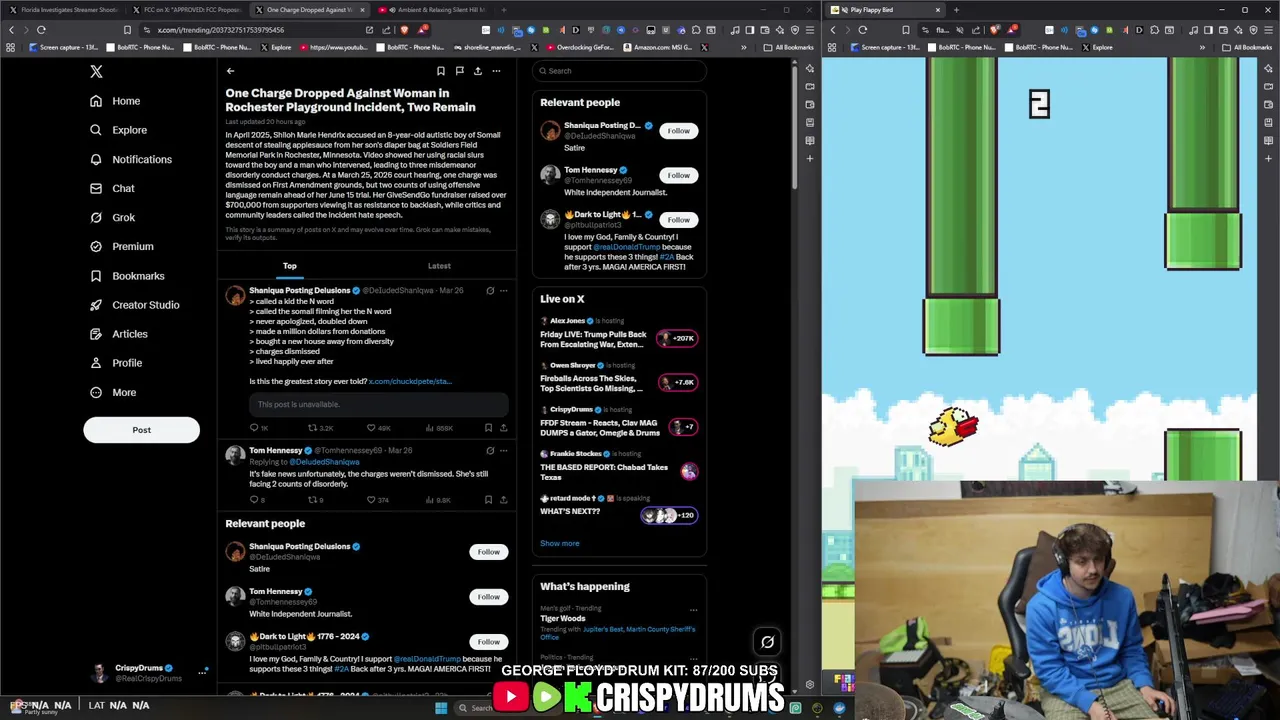Screen dimensions: 1280x720
Task: Open Chat in the X sidebar
Action: (112, 188)
